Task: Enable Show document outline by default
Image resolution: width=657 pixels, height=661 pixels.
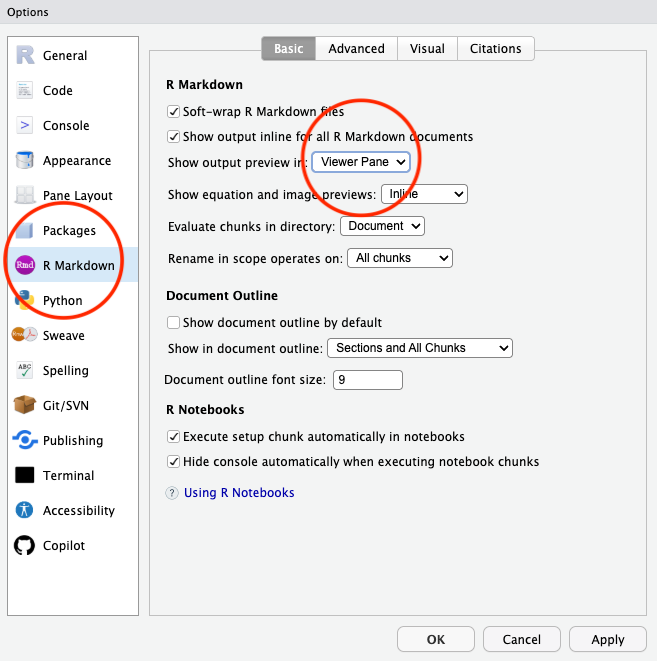Action: pyautogui.click(x=174, y=323)
